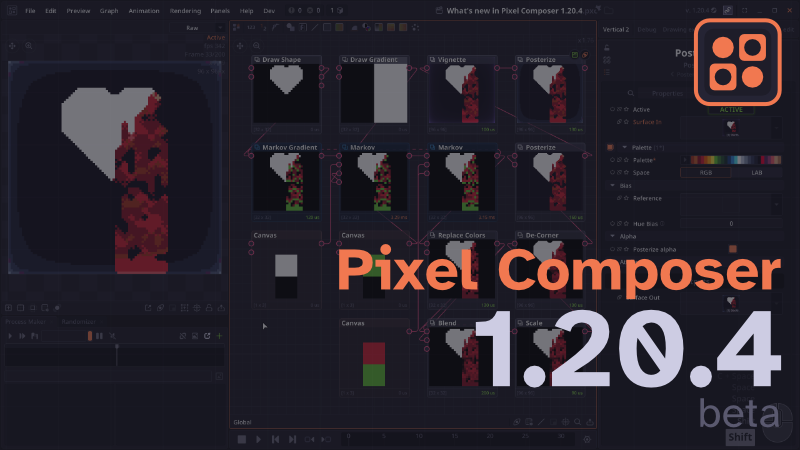Open the Graph menu
The width and height of the screenshot is (800, 450).
(x=109, y=11)
